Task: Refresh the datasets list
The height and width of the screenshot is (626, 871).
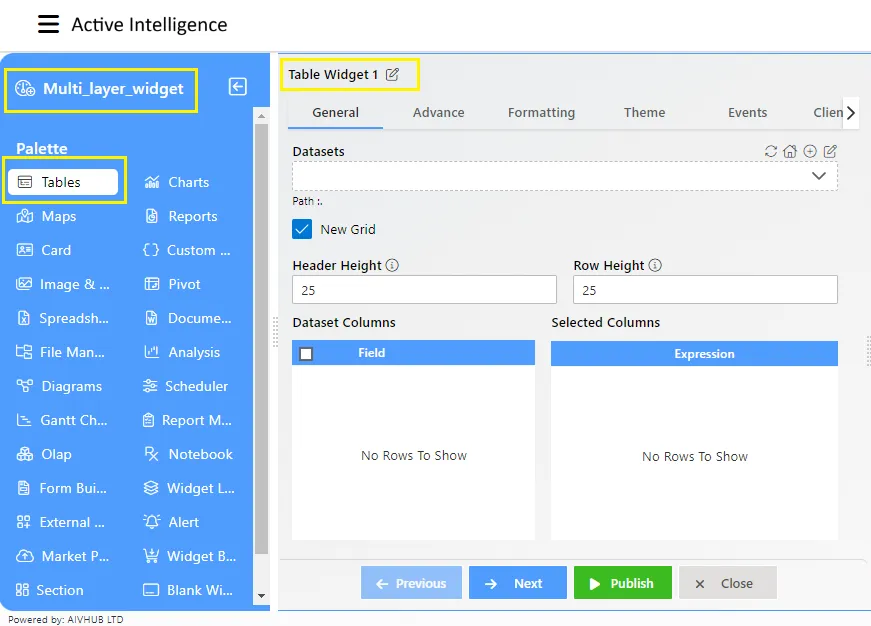Action: tap(770, 151)
